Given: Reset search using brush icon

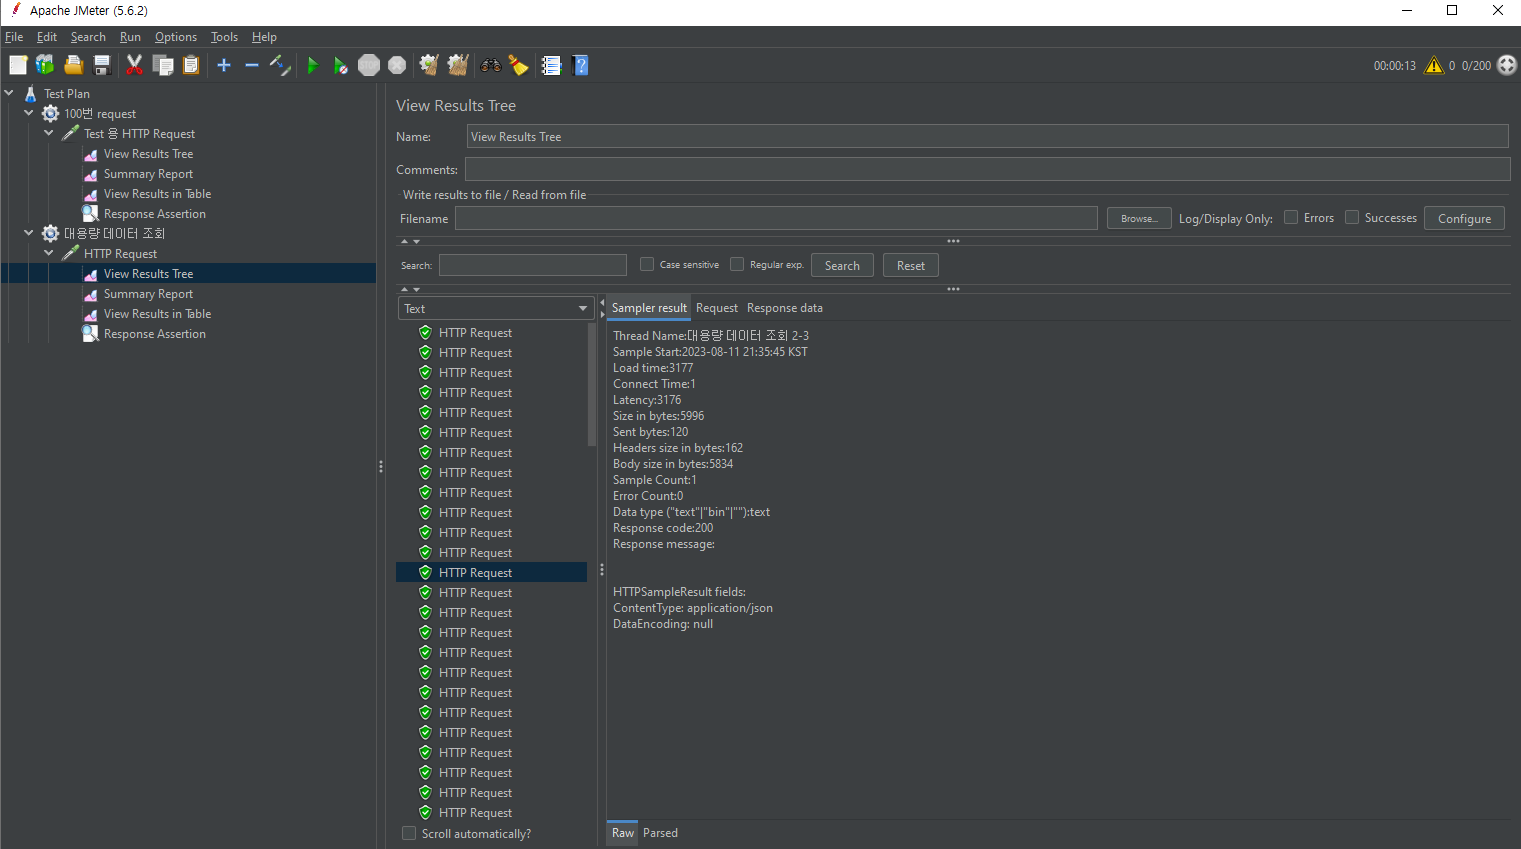Looking at the screenshot, I should pos(518,65).
